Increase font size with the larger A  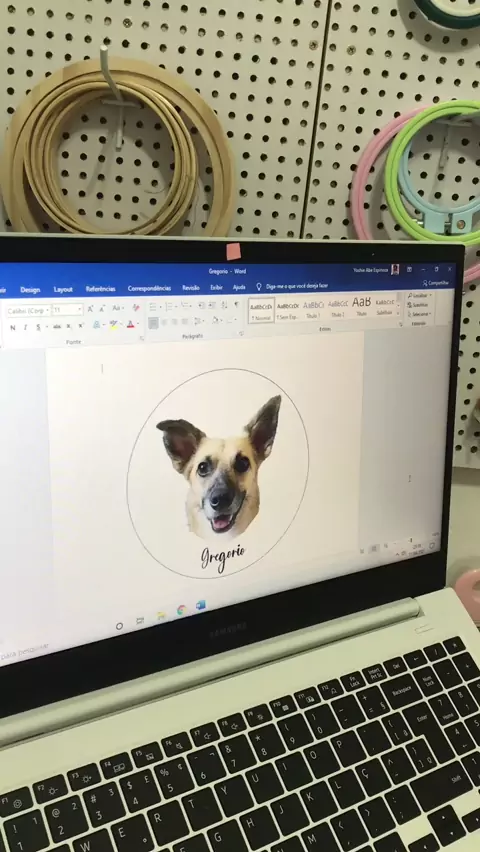point(90,309)
